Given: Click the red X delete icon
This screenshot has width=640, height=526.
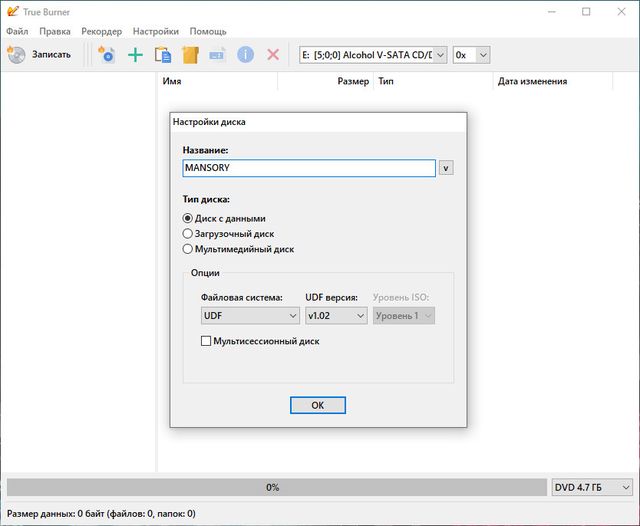Looking at the screenshot, I should pyautogui.click(x=273, y=55).
